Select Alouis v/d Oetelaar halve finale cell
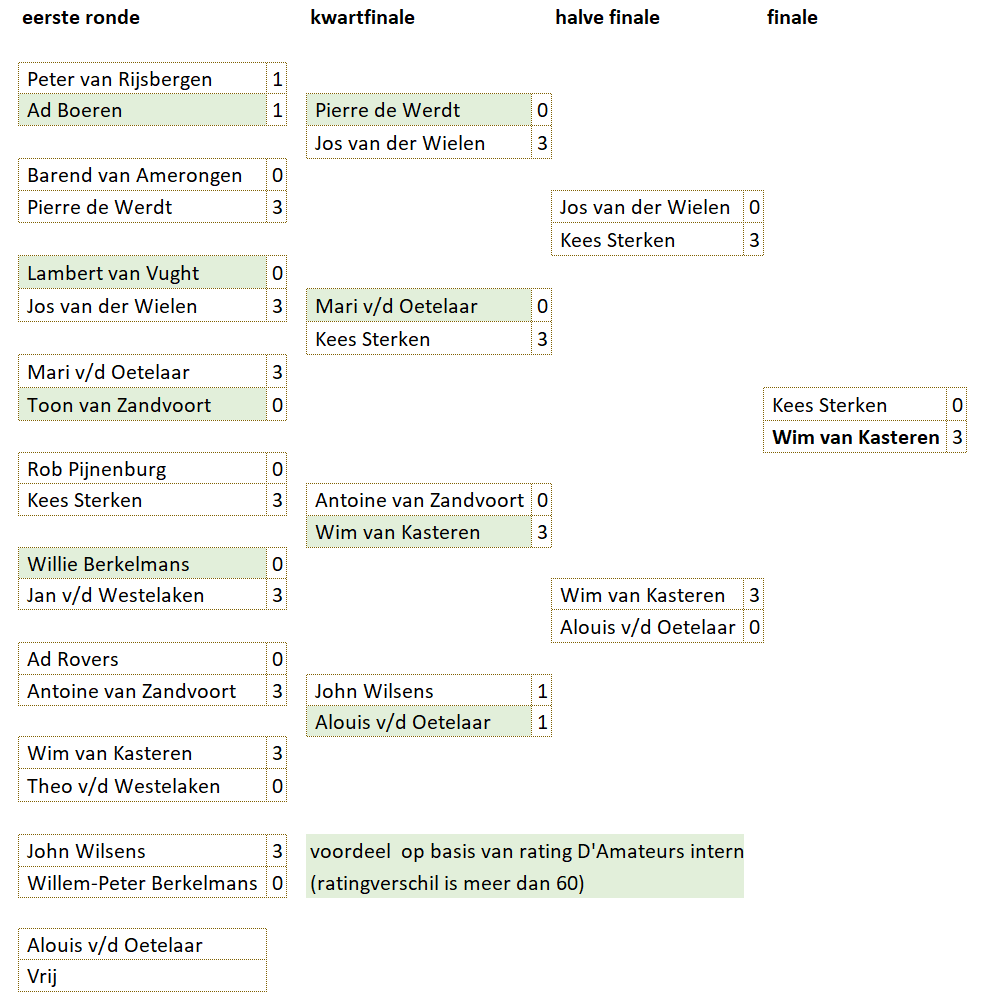The image size is (987, 992). coord(647,627)
